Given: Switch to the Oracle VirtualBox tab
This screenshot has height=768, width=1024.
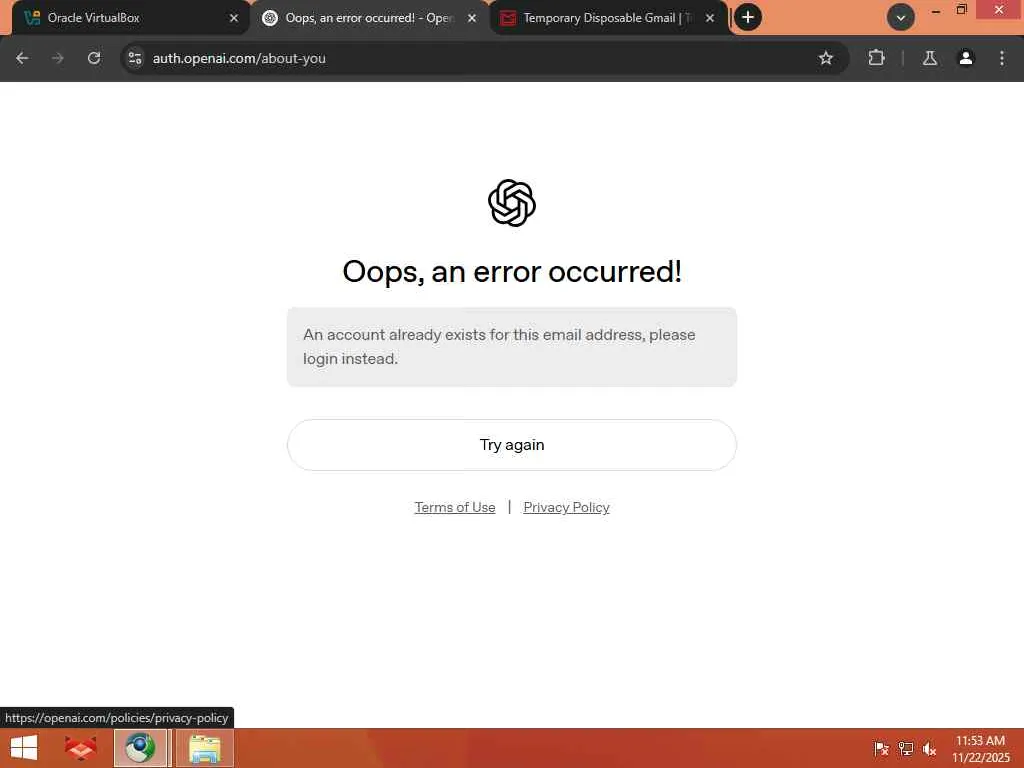Looking at the screenshot, I should click(131, 18).
